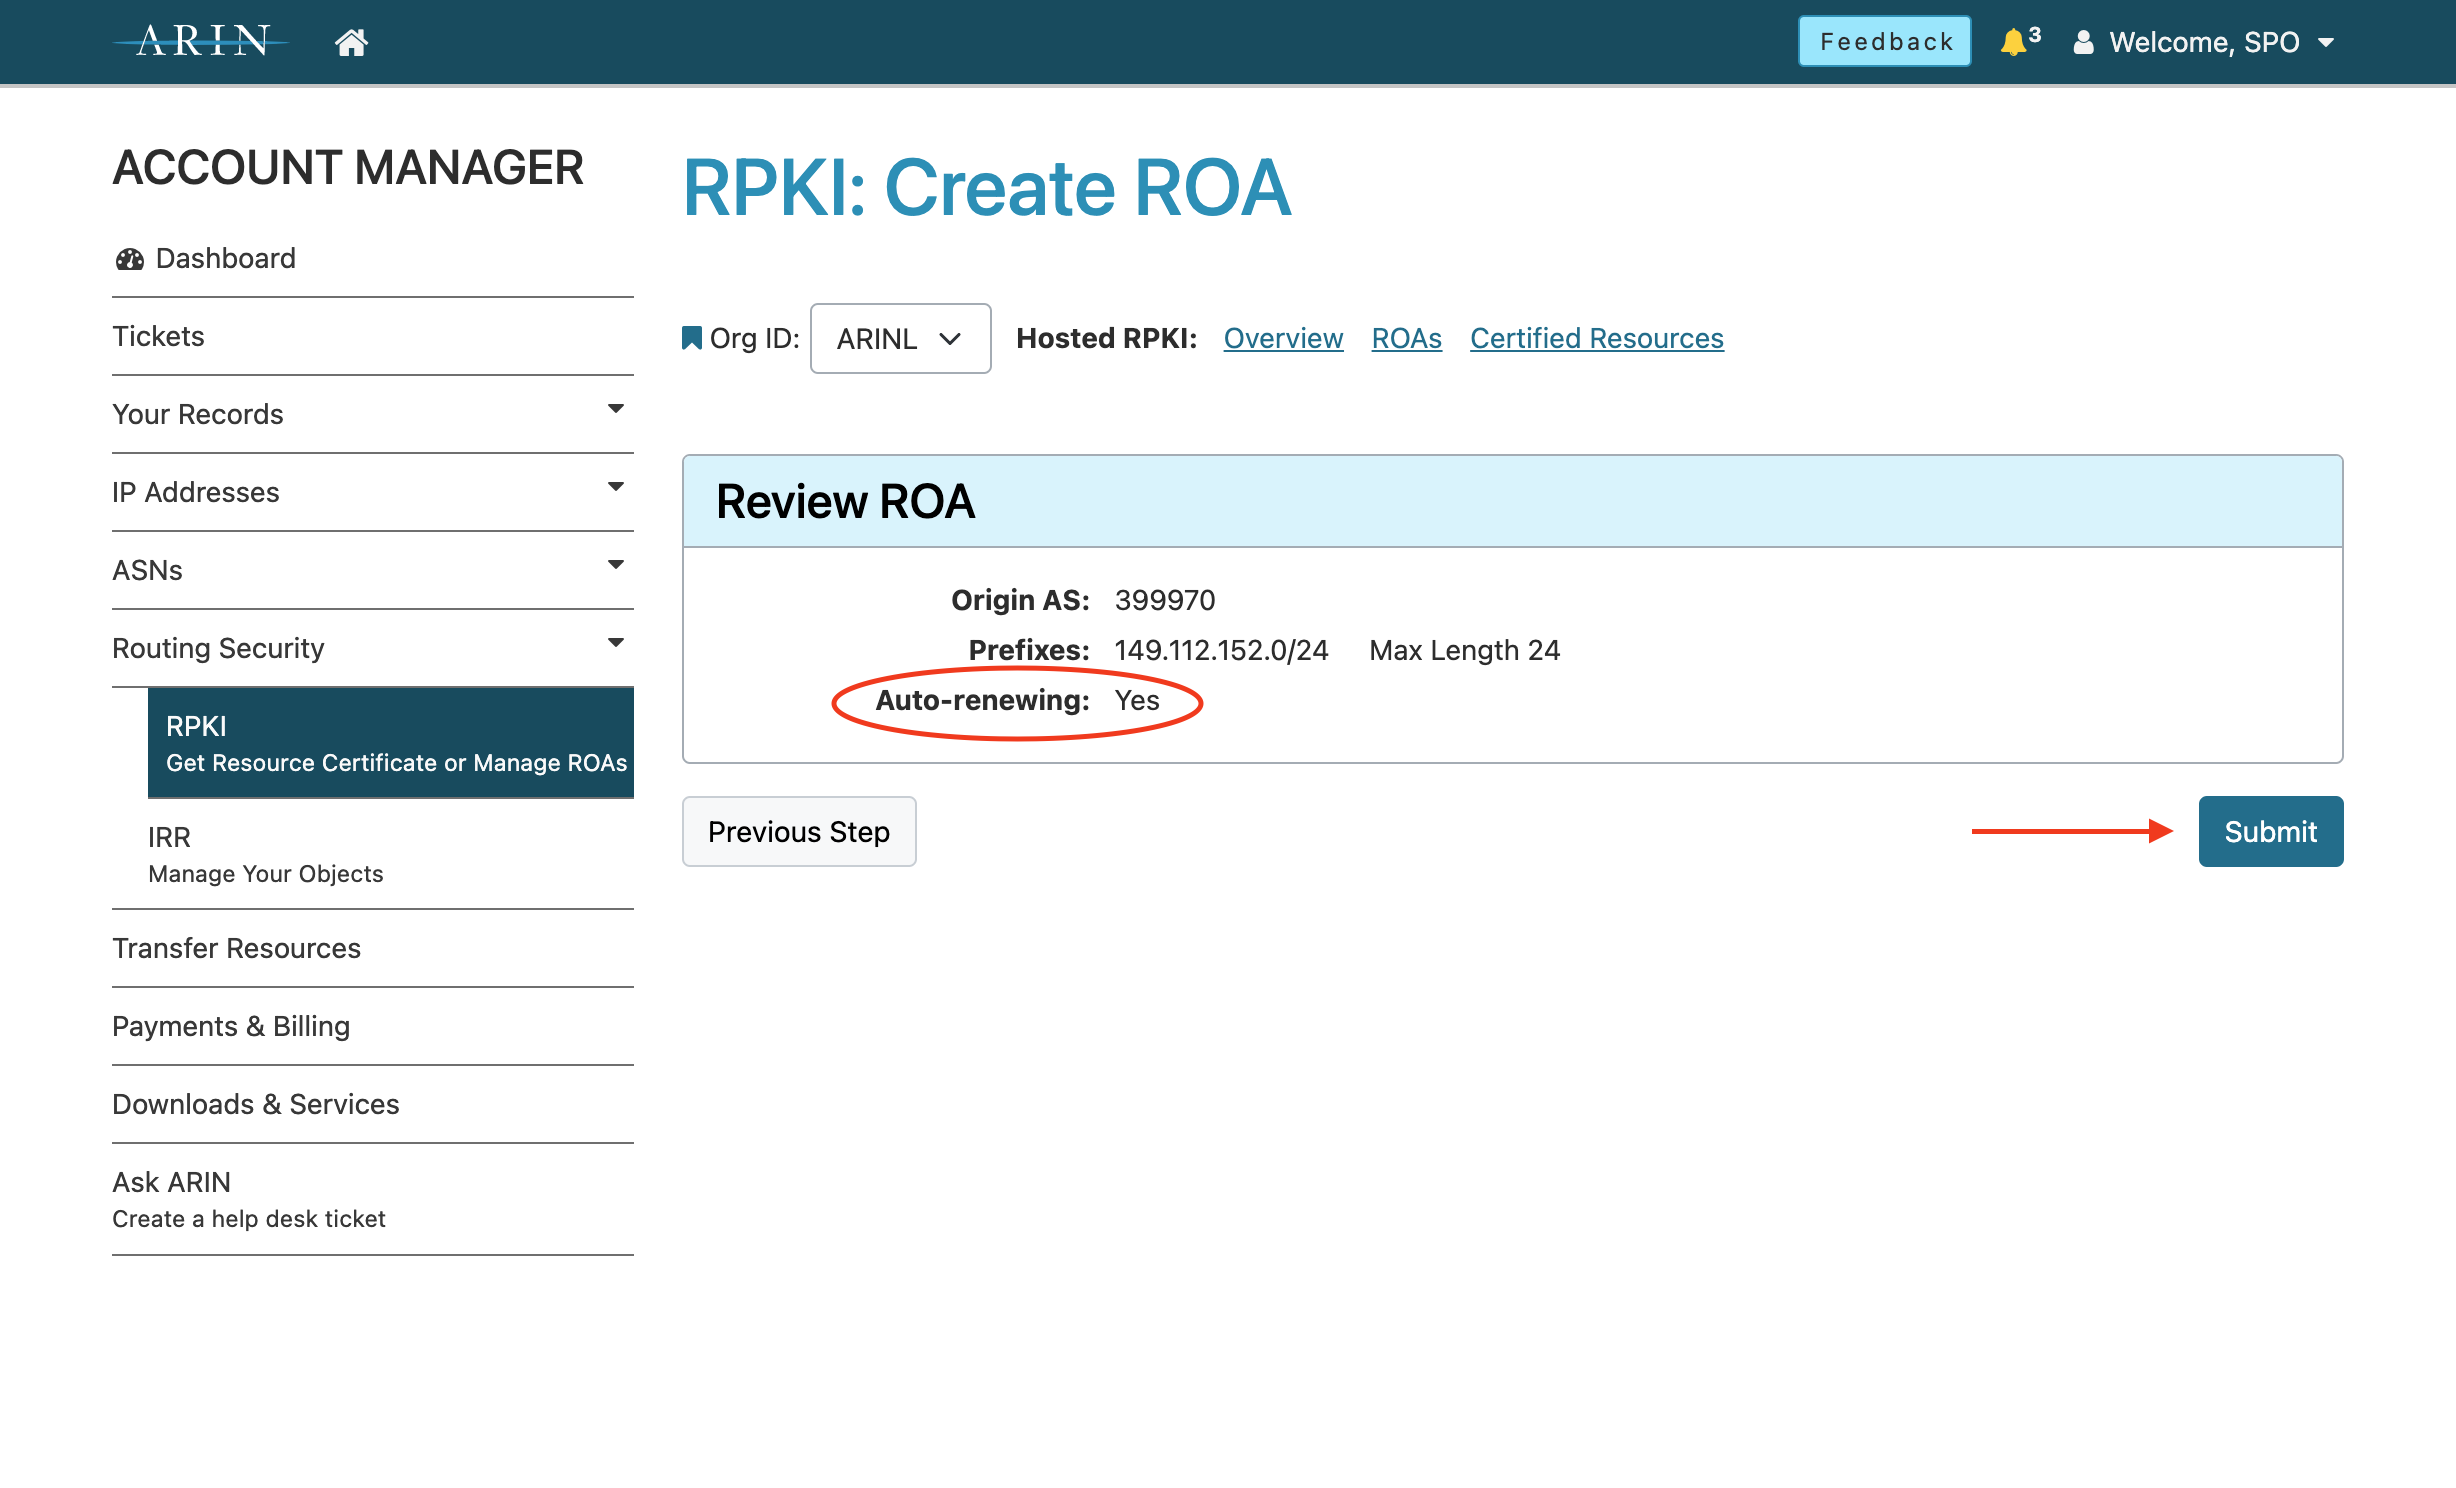
Task: Open the Certified Resources link
Action: tap(1596, 338)
